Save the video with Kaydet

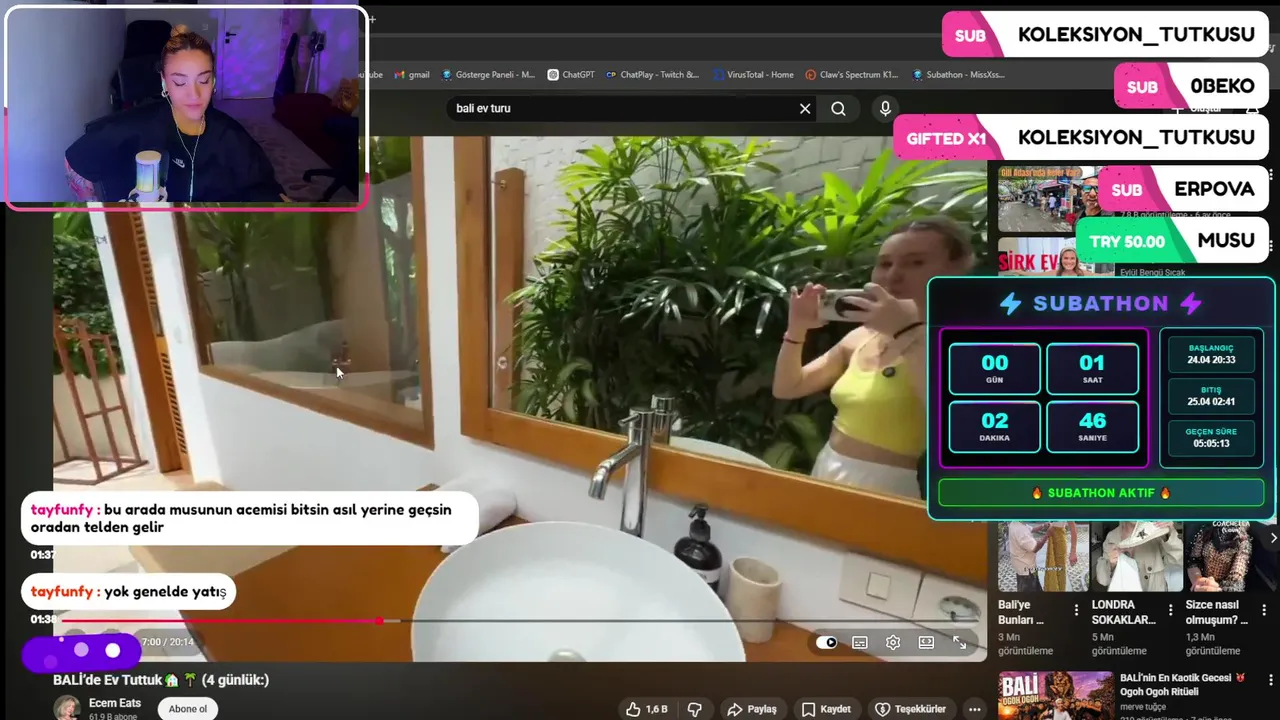click(x=827, y=709)
